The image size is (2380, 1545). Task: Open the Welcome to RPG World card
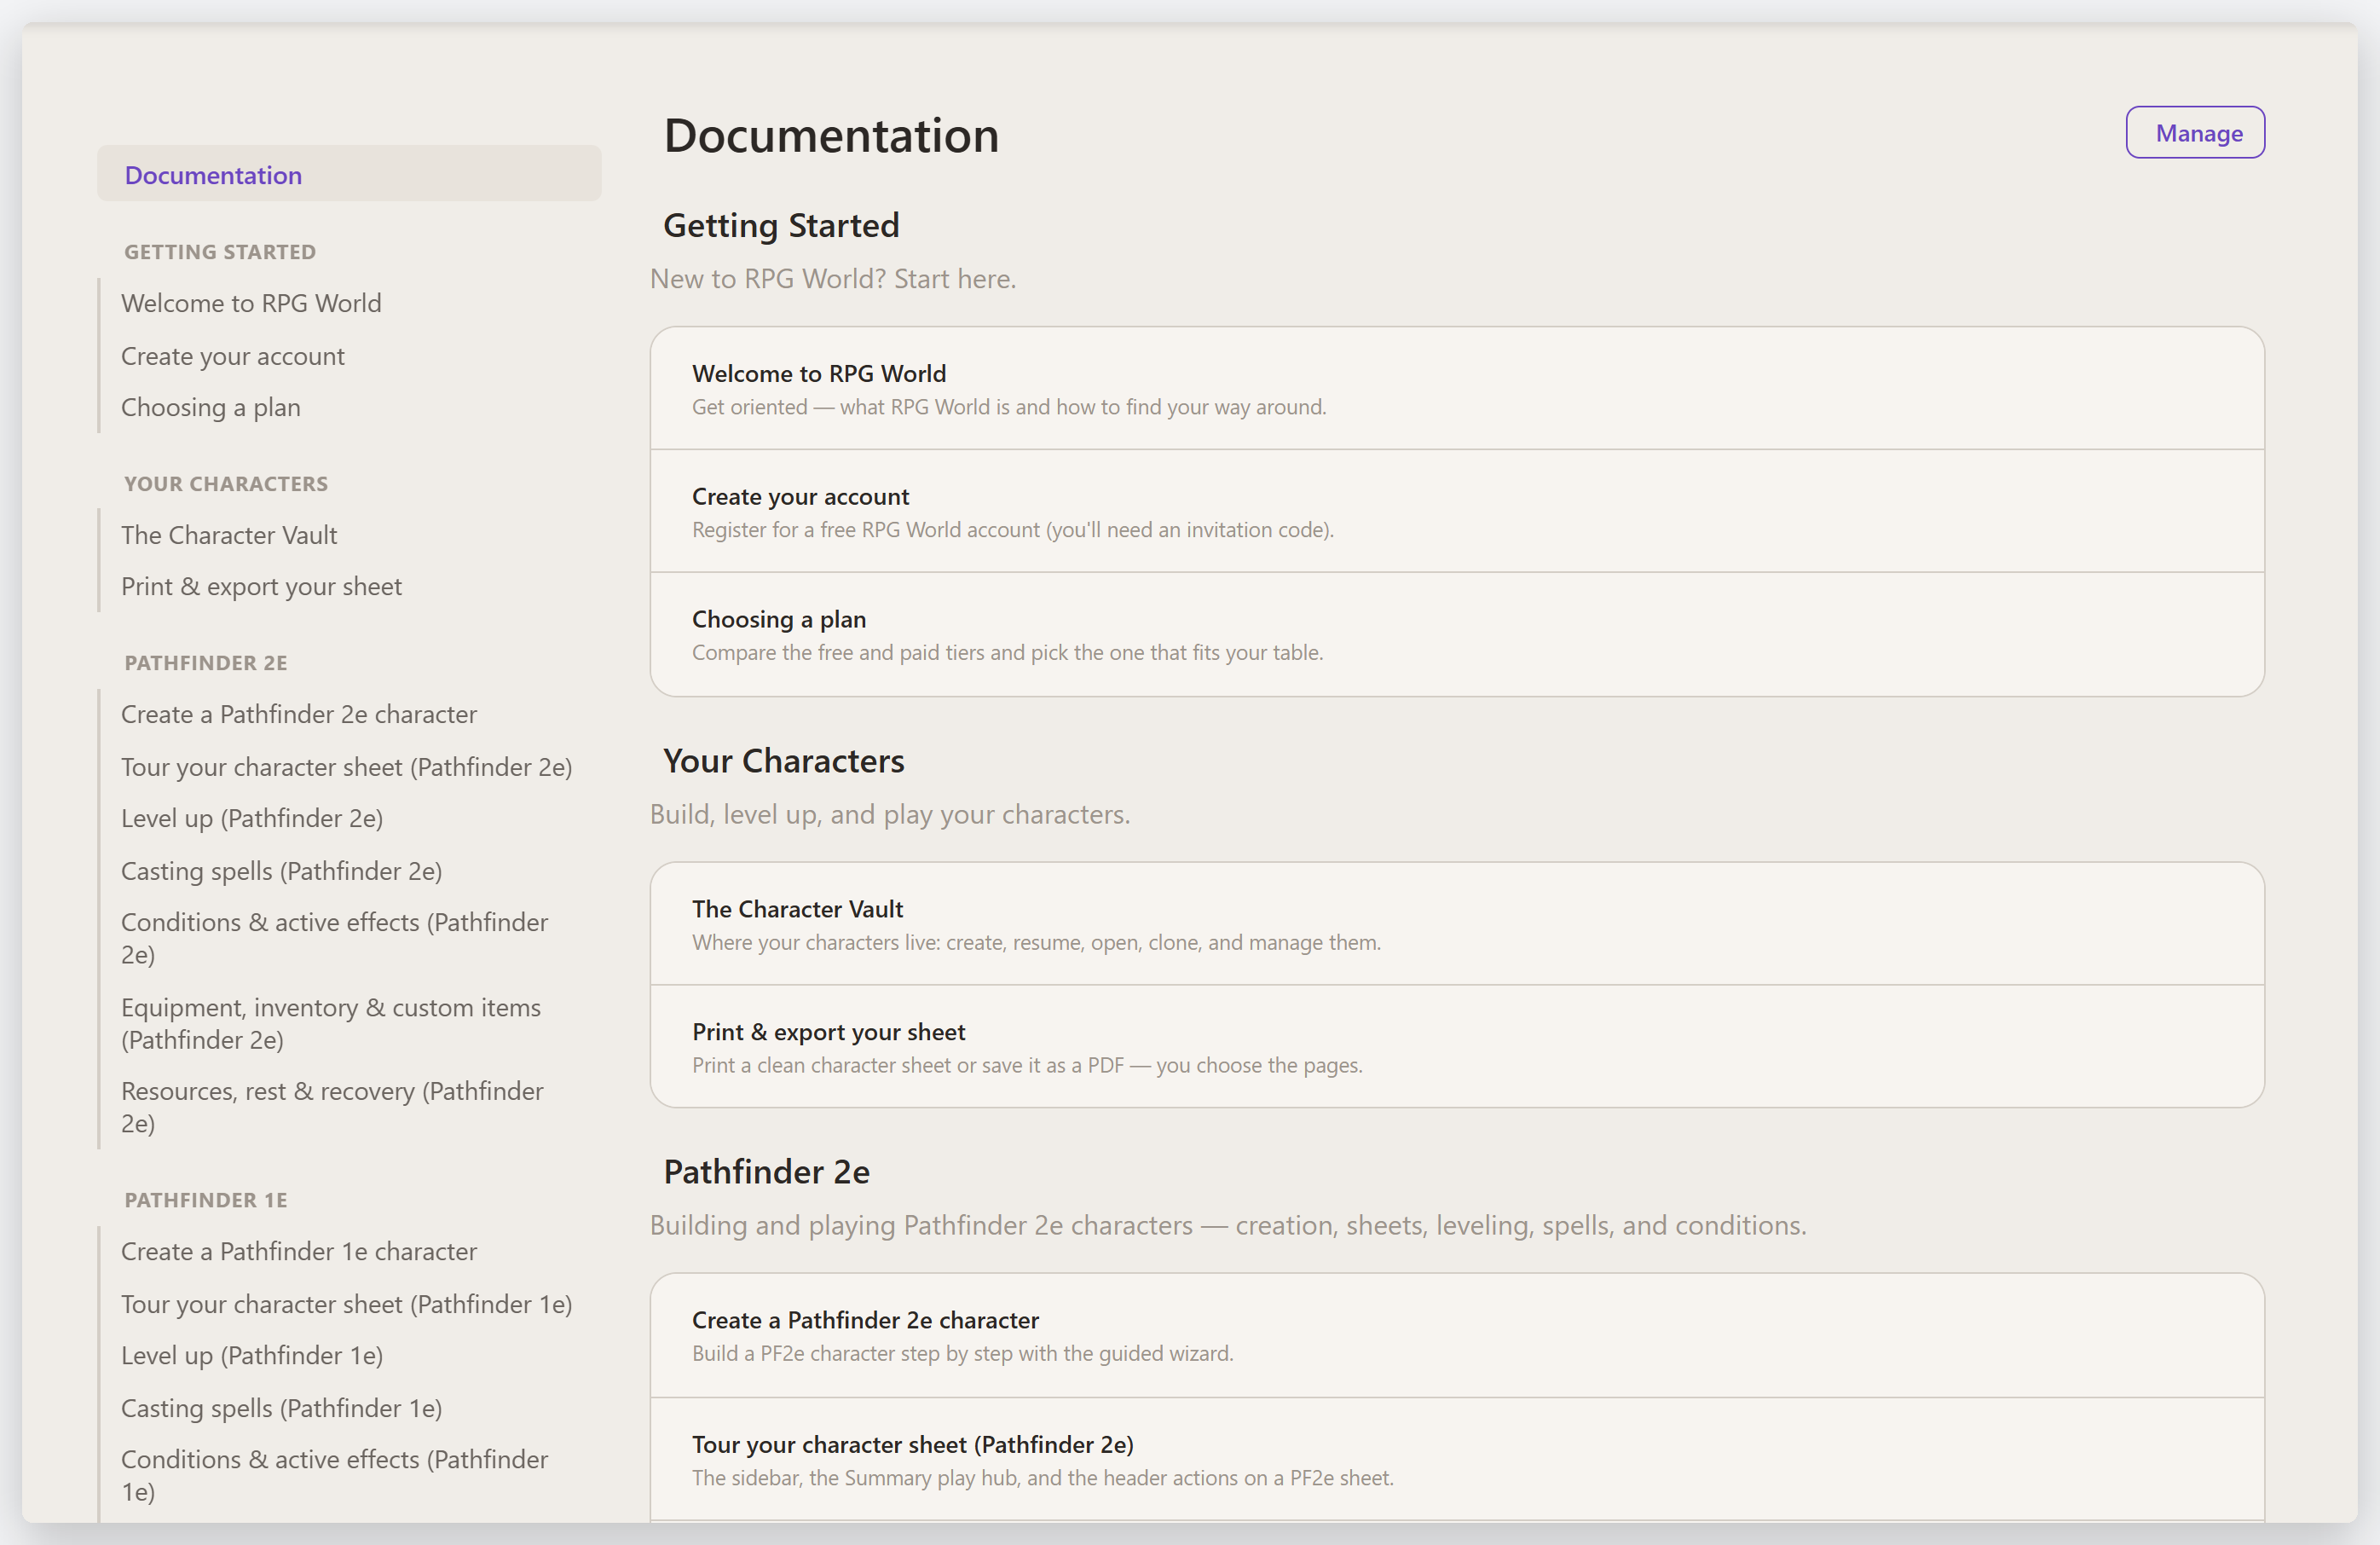(x=1456, y=389)
